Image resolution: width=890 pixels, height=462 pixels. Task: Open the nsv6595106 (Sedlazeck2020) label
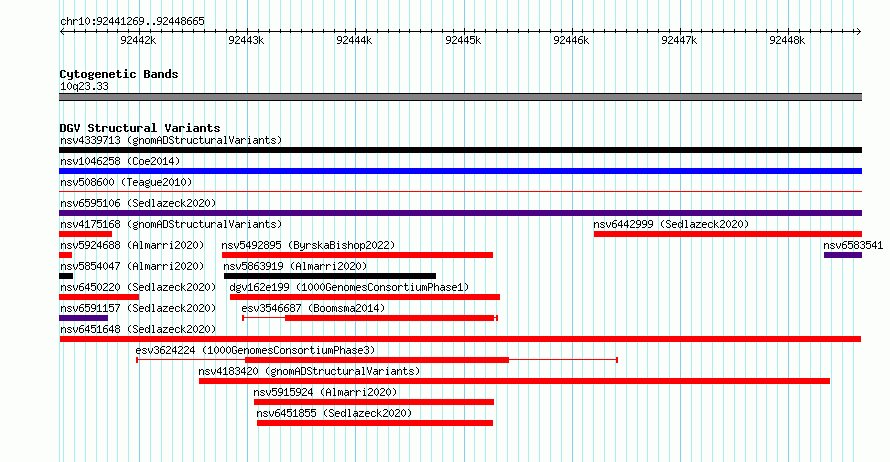(138, 203)
